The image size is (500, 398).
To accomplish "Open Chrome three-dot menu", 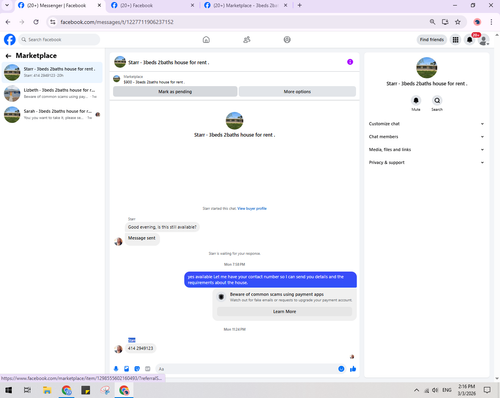I will pos(491,22).
